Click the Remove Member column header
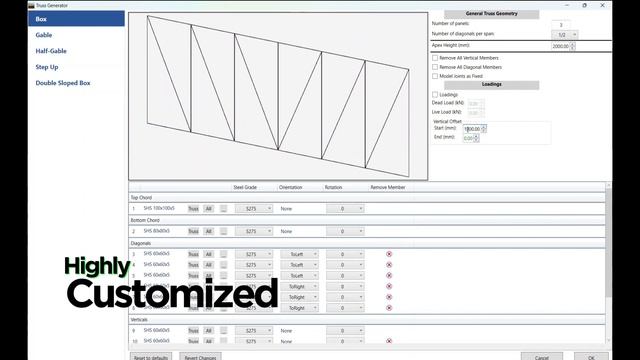Image resolution: width=640 pixels, height=360 pixels. pos(388,187)
